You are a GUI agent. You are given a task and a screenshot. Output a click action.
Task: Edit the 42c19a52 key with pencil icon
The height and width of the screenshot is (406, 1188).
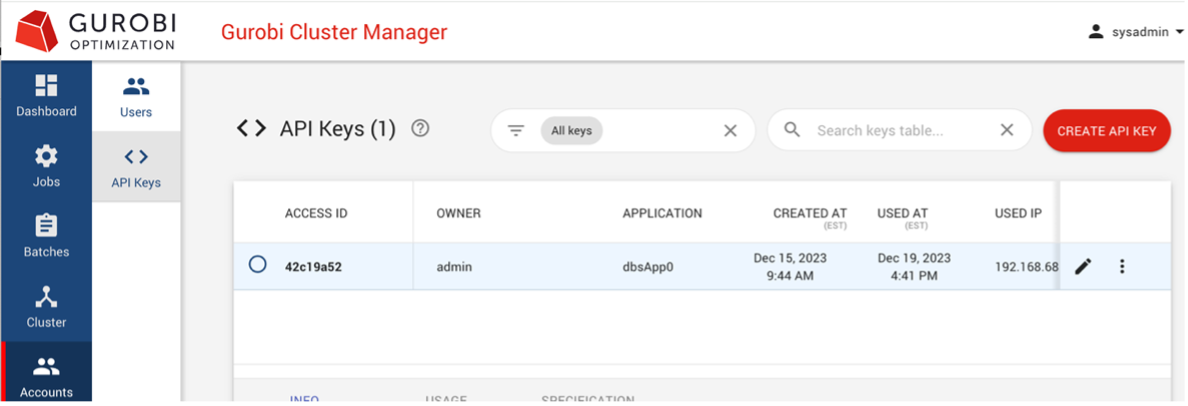(x=1083, y=266)
